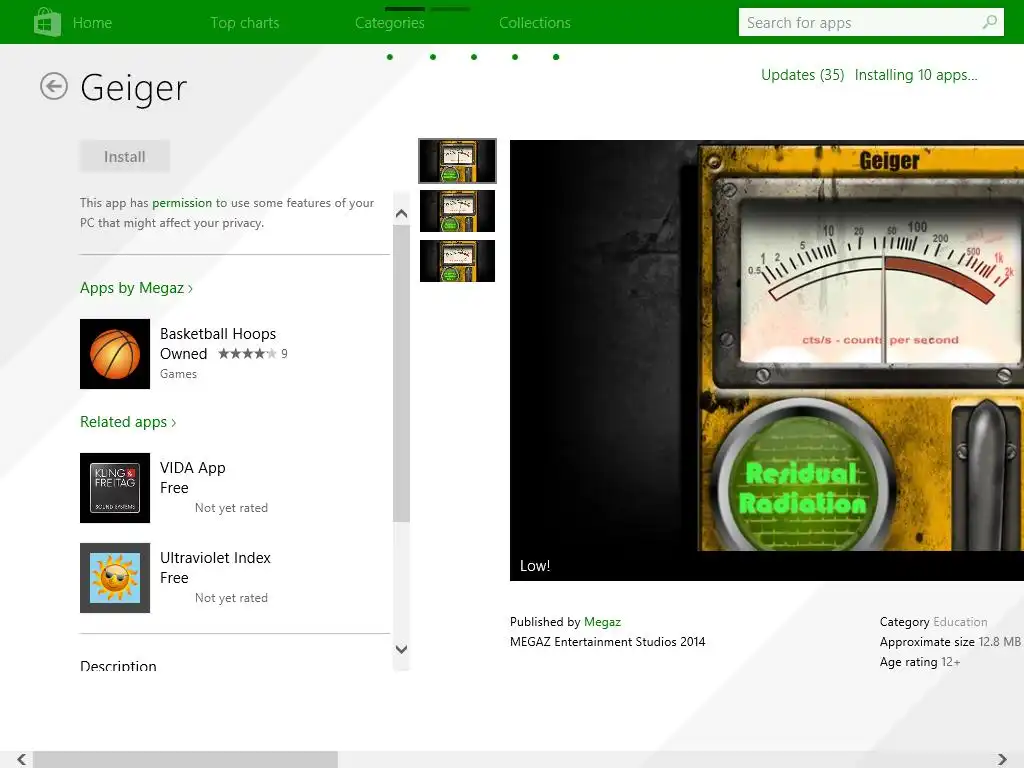Select third screenshot thumbnail
The image size is (1024, 768).
tap(457, 261)
